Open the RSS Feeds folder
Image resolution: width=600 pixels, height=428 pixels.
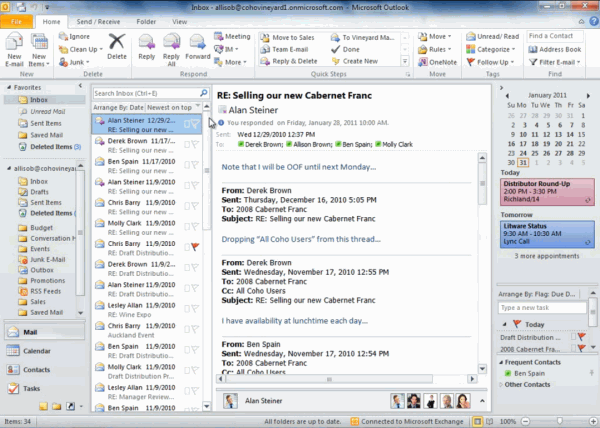pos(45,291)
